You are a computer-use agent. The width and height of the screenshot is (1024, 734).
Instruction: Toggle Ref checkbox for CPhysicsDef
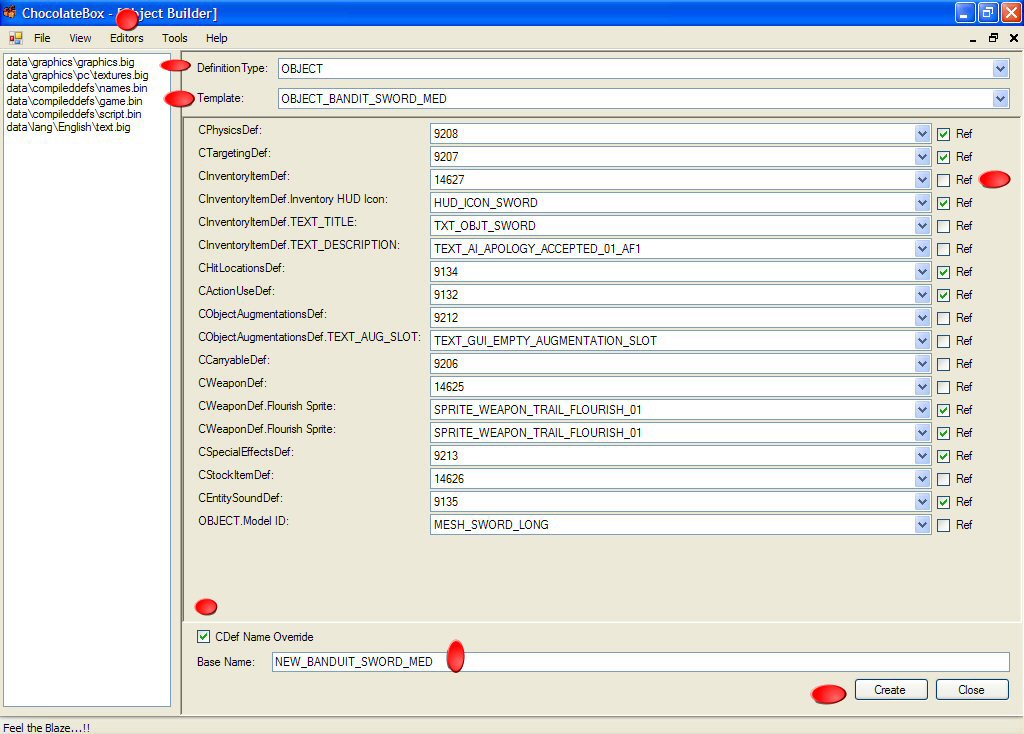[x=944, y=134]
